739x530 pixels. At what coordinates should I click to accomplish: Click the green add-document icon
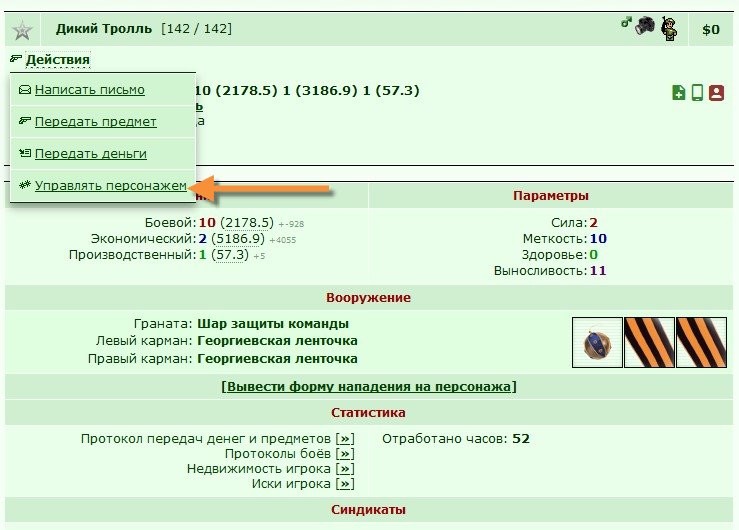point(678,92)
